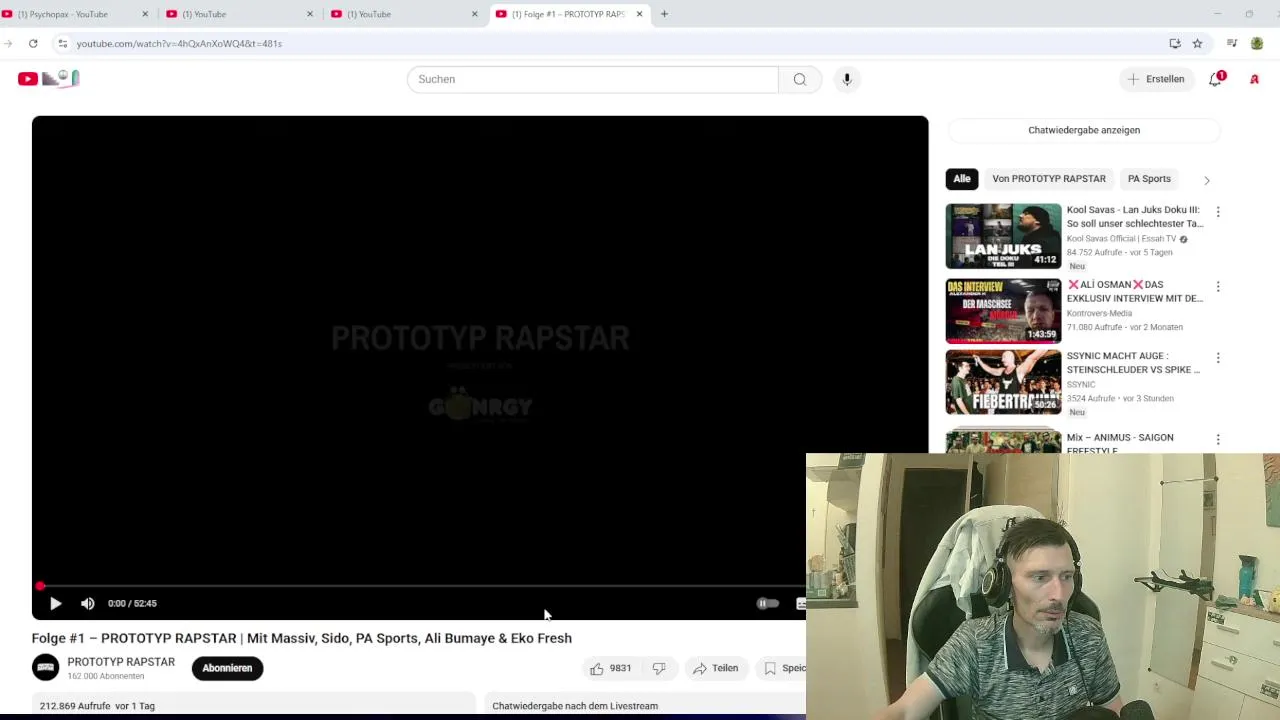Play the video with the play button
Screen dimensions: 1280x720
point(55,603)
